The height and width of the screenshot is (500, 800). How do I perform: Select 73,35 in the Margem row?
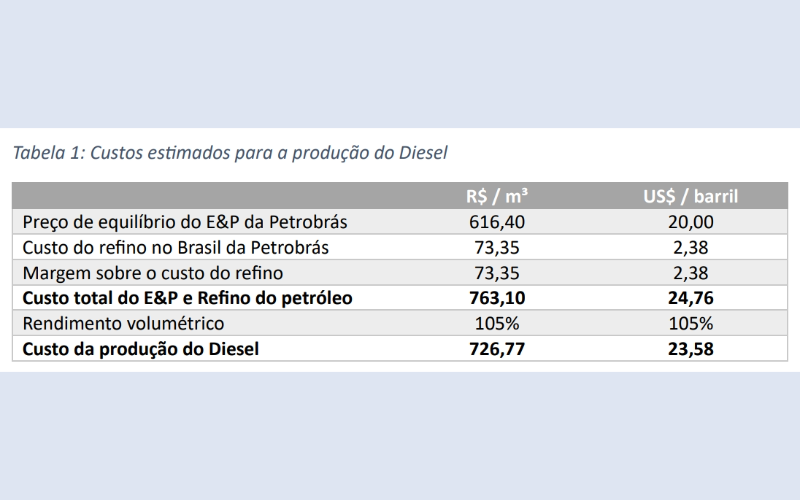click(x=497, y=273)
